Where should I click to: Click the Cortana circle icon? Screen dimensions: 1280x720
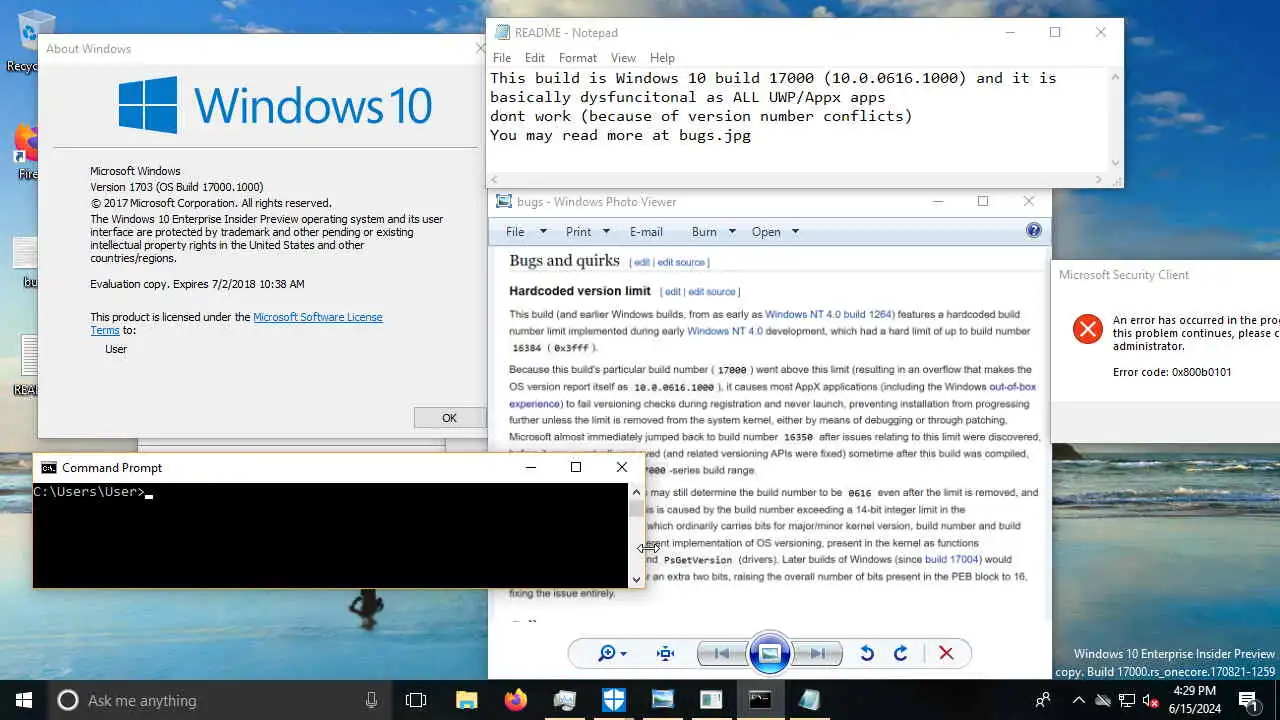[67, 700]
